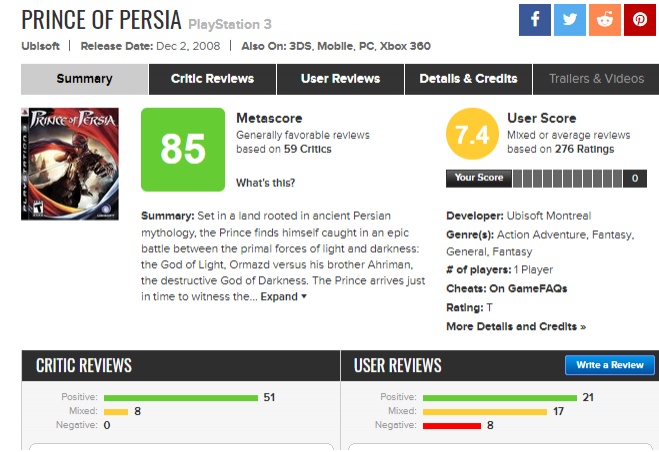Click the green 85 Metascore badge
Viewport: 659px width, 452px height.
pos(183,150)
